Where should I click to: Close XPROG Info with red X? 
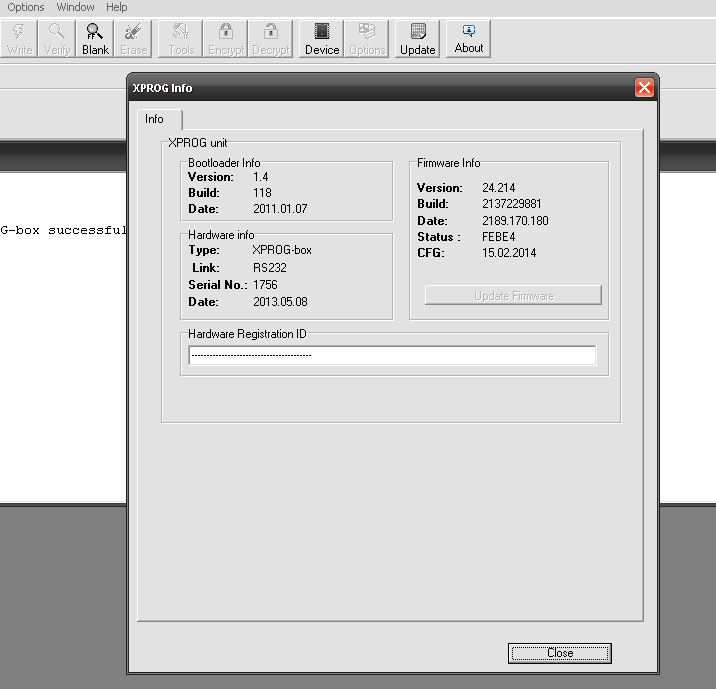644,87
